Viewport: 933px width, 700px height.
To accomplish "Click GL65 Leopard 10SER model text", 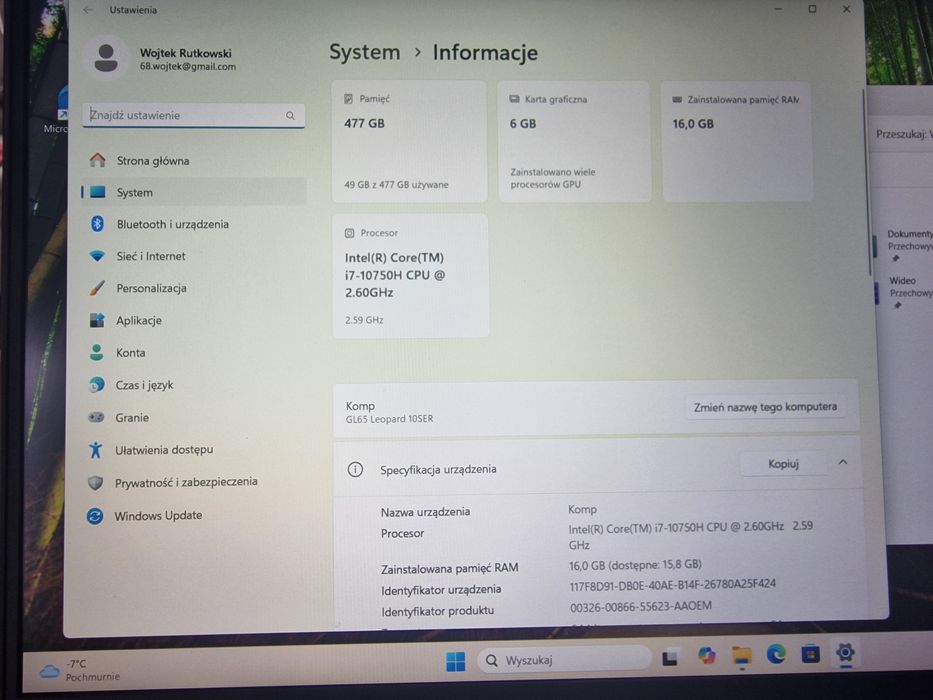I will click(389, 419).
